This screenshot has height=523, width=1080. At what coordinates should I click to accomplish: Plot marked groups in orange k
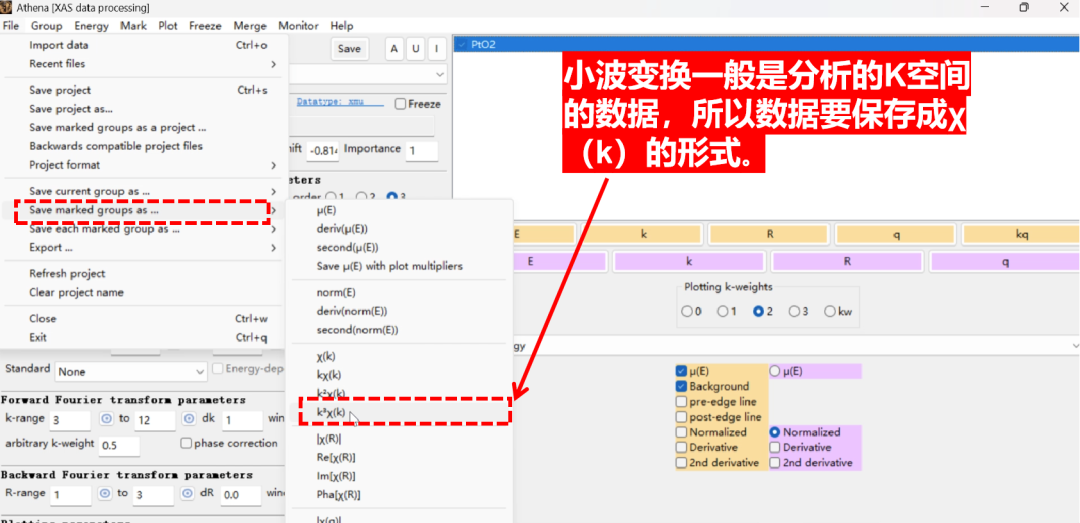tap(644, 234)
